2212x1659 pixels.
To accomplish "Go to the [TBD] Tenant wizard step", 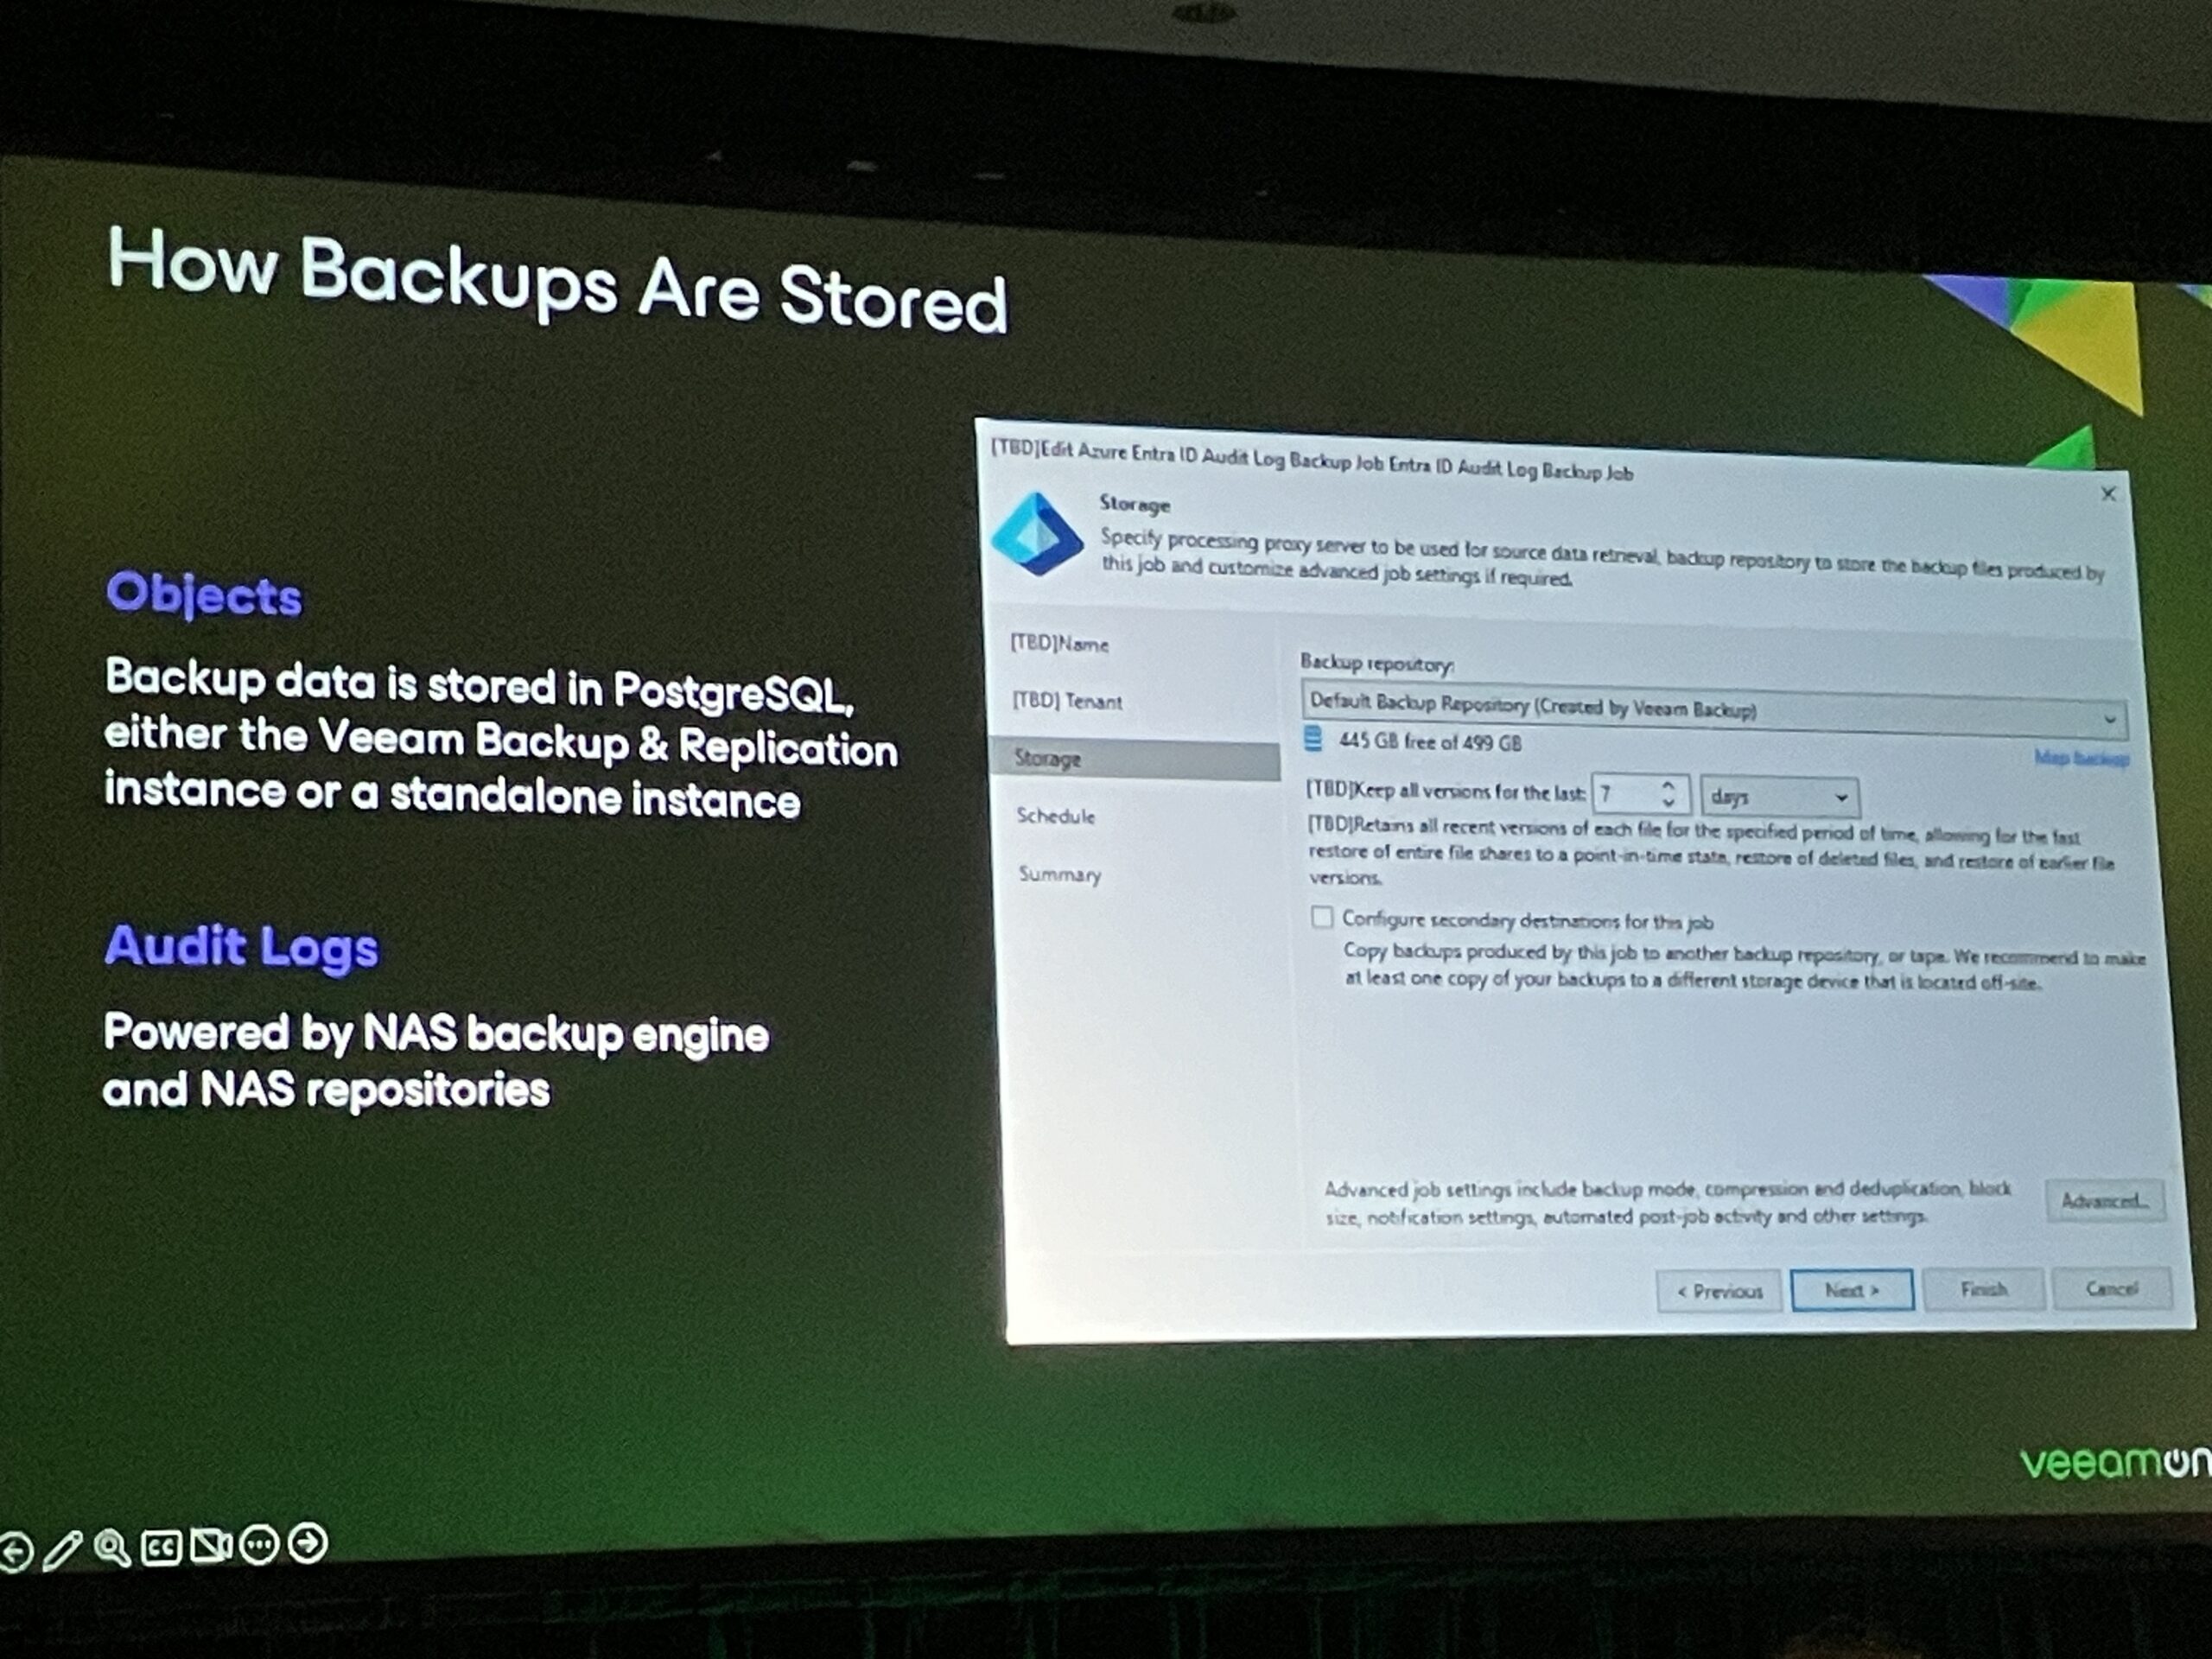I will pos(1067,700).
